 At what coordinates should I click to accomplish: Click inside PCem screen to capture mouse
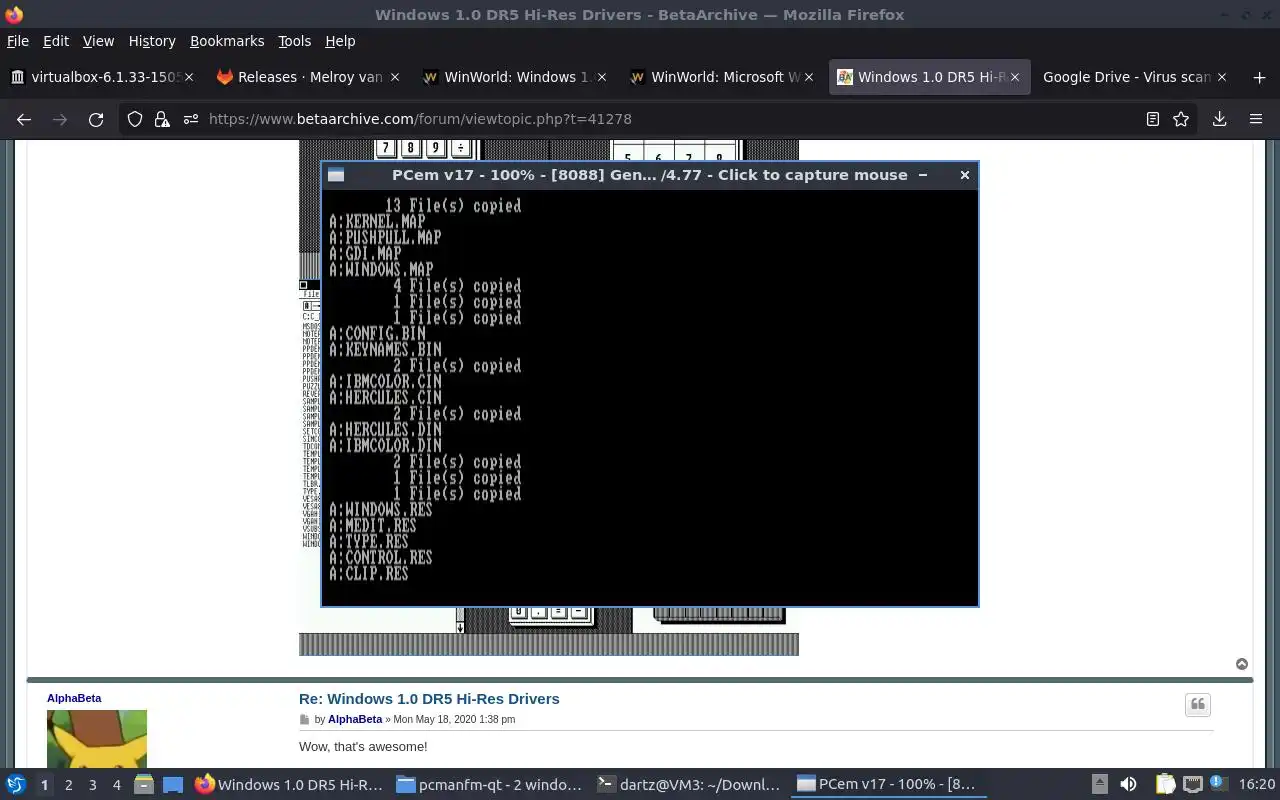[x=650, y=397]
